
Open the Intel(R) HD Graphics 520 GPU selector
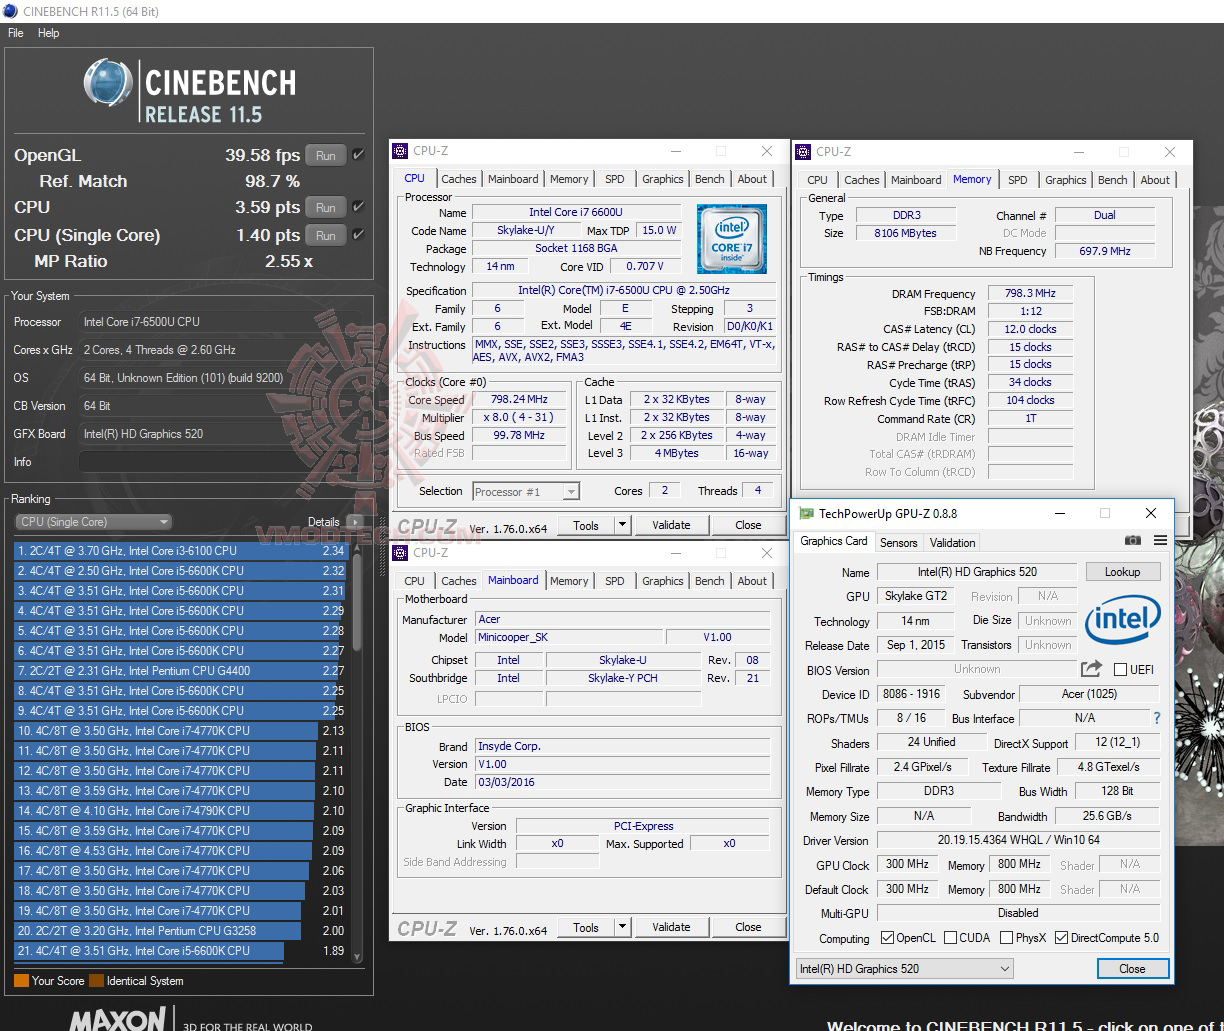[904, 968]
